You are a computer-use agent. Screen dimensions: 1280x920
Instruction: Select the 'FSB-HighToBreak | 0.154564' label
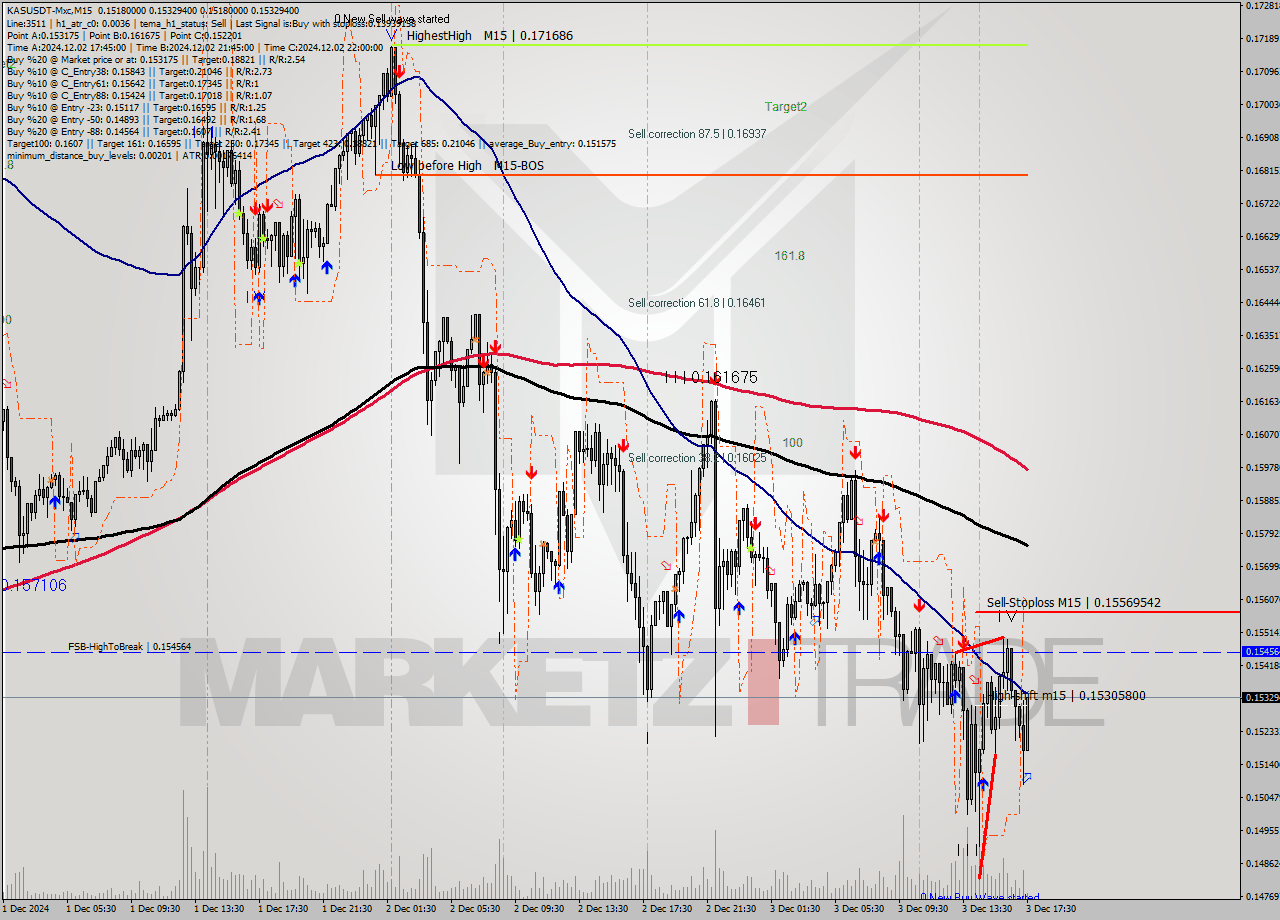tap(129, 647)
